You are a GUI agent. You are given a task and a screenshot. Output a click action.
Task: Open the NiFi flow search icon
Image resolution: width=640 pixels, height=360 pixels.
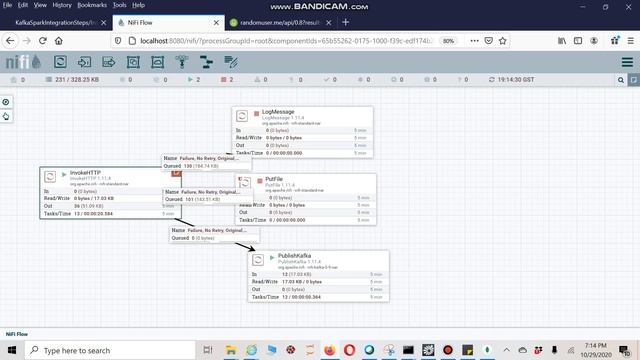point(621,80)
